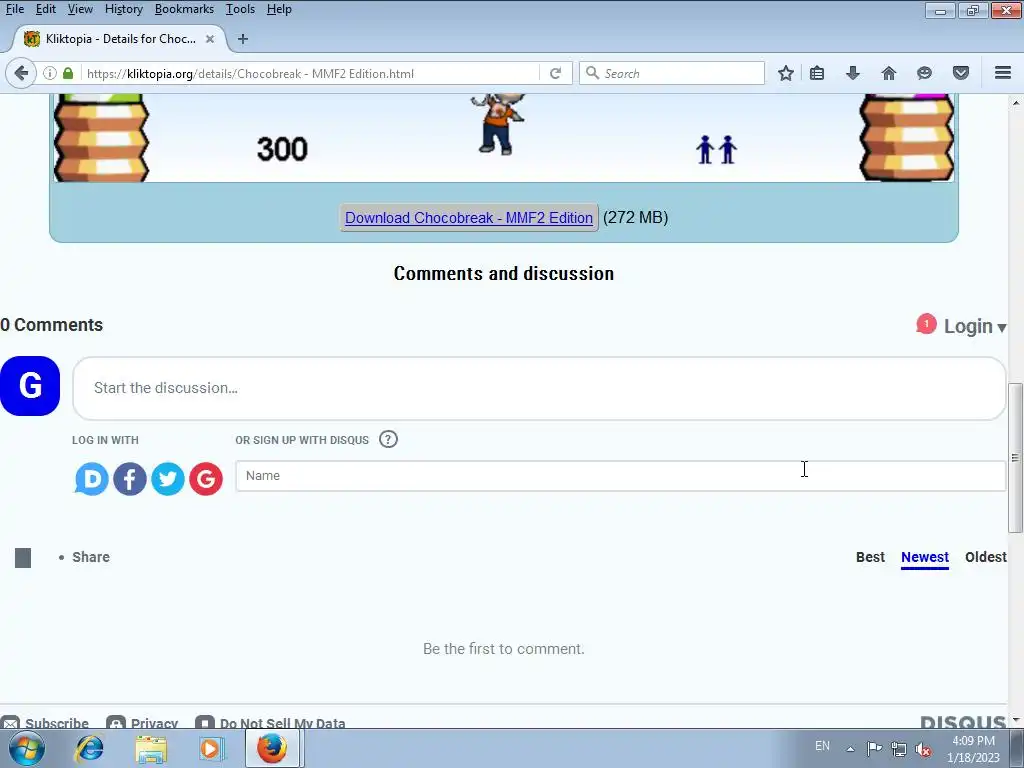Open the Hello chat smiley icon
Viewport: 1024px width, 768px height.
[x=924, y=73]
